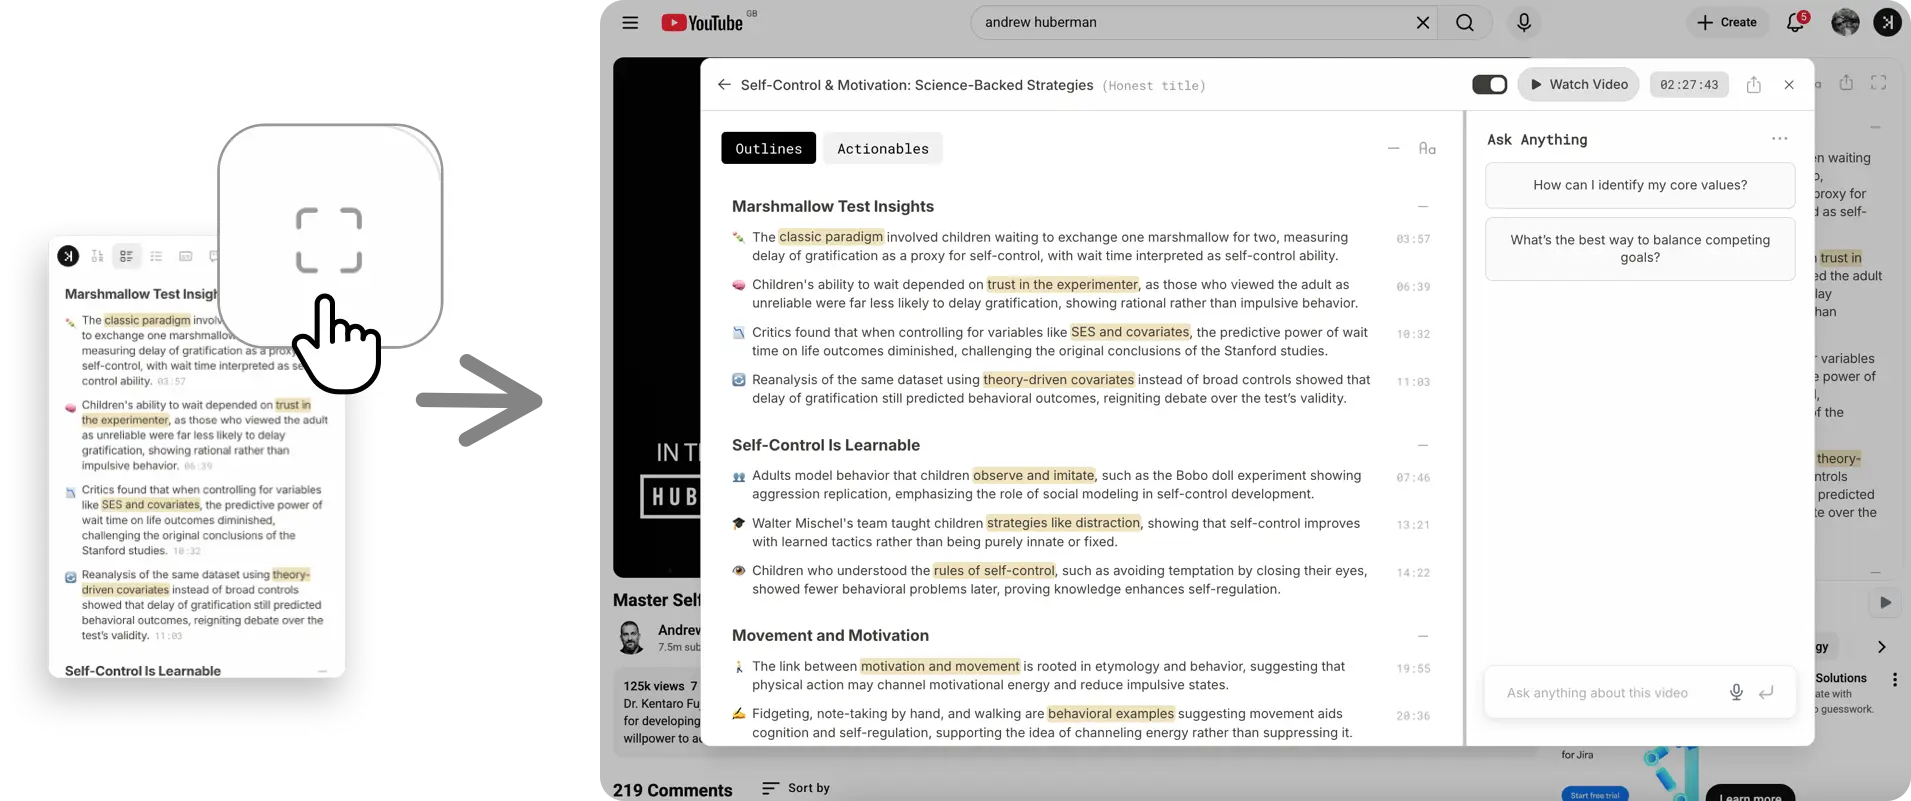
Task: Jump to timestamp 10:32
Action: (x=1413, y=334)
